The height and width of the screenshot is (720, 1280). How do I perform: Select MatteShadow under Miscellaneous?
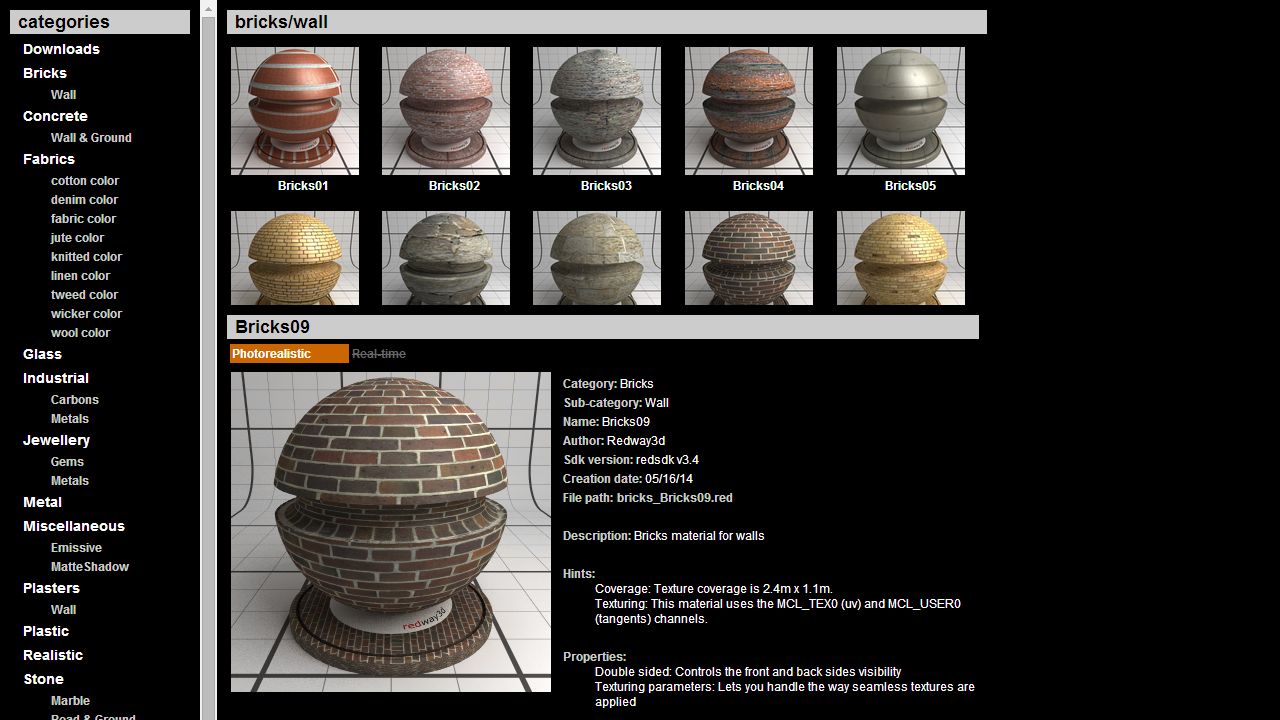tap(90, 567)
